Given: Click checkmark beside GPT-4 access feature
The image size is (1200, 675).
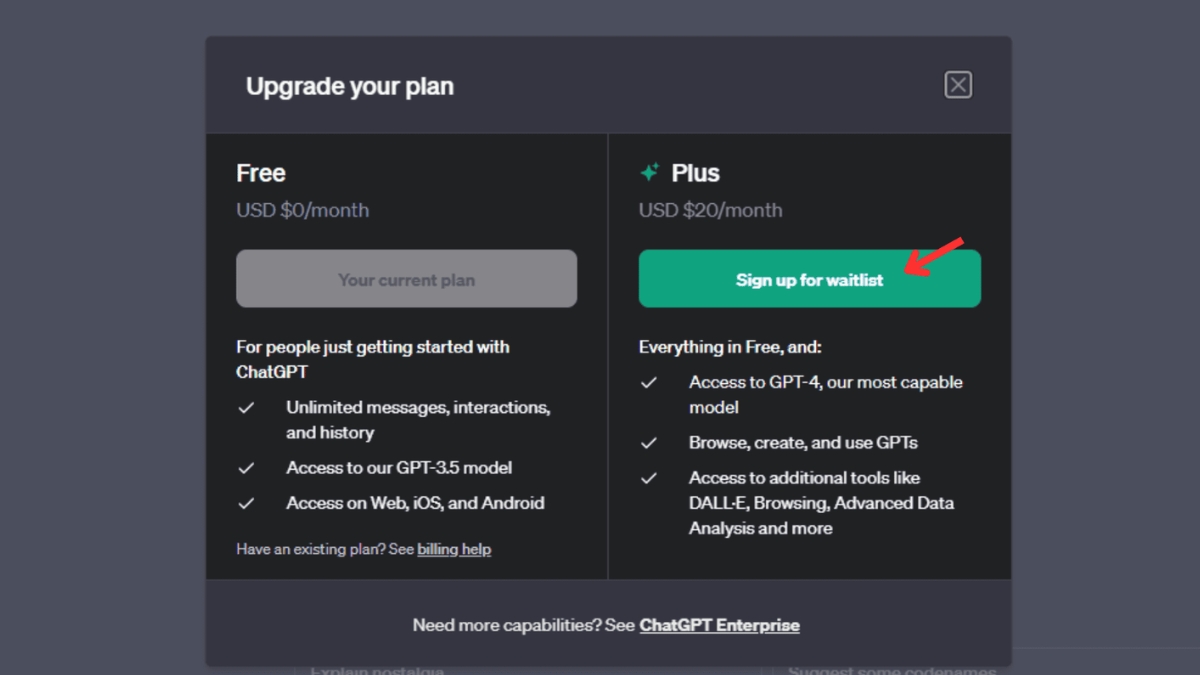Looking at the screenshot, I should [649, 383].
